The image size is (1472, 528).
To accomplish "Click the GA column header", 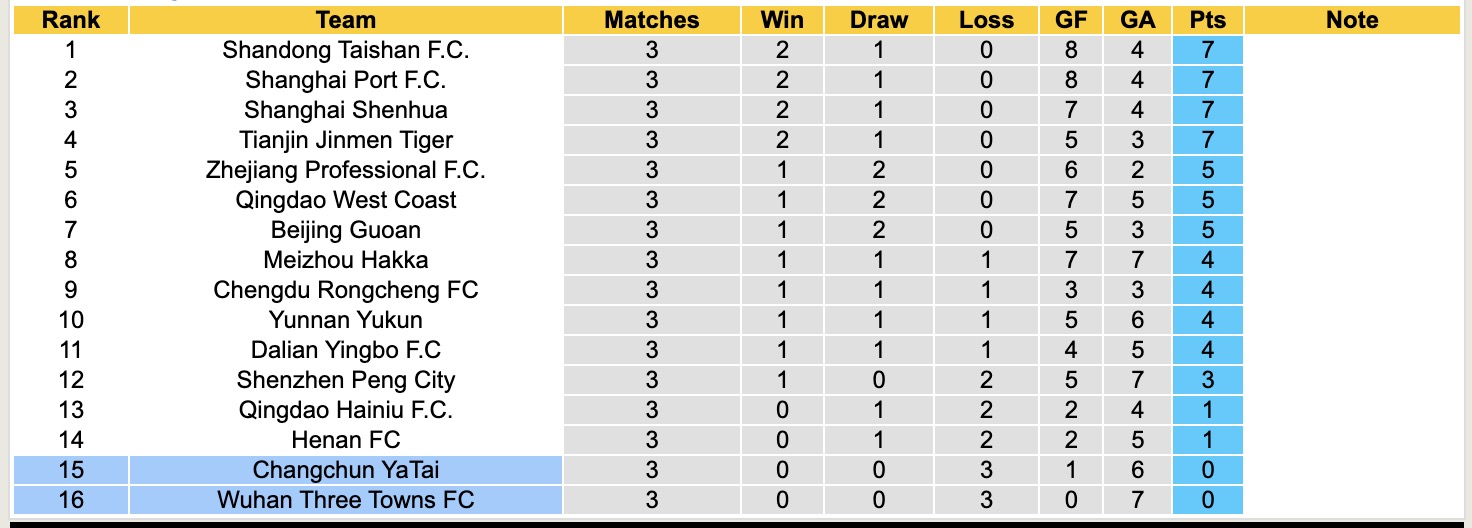I will (x=1138, y=20).
